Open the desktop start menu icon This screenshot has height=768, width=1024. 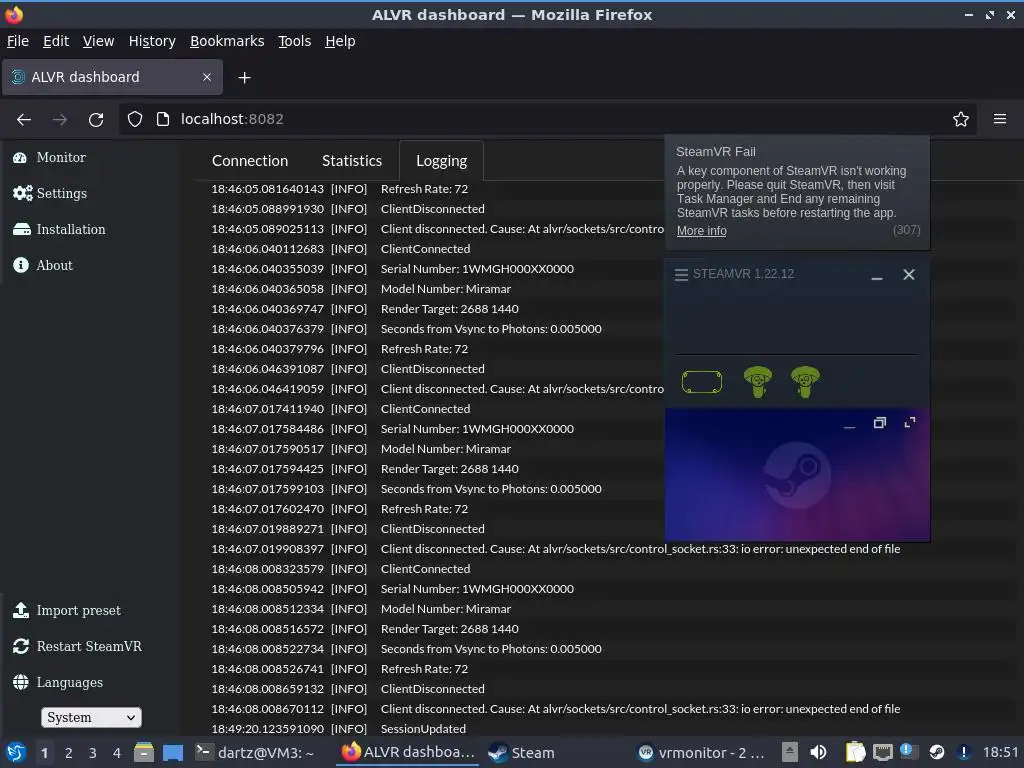click(16, 752)
